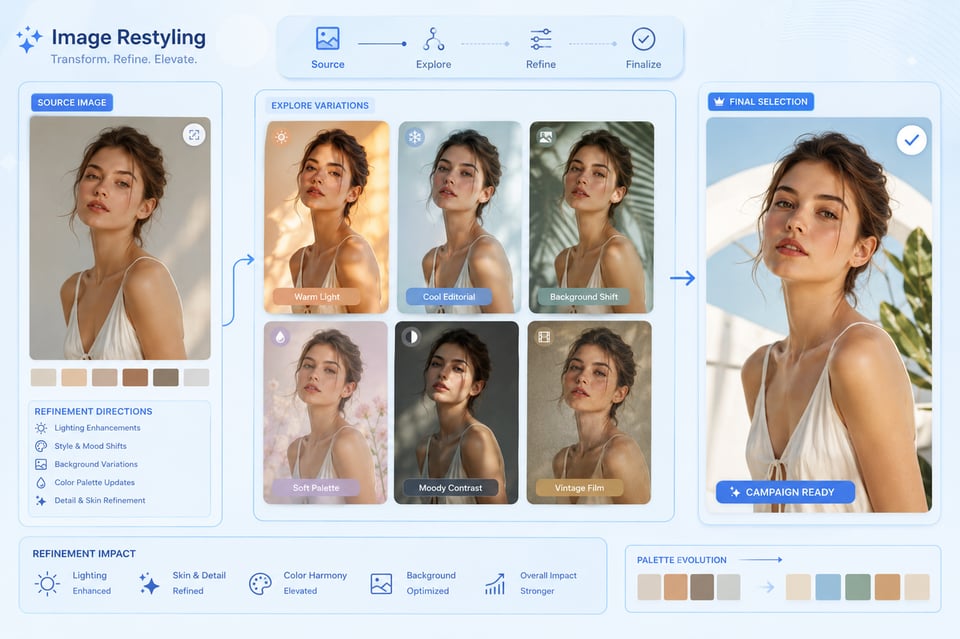Click the Overall Impact Stronger text
Viewport: 960px width, 639px height.
tap(548, 583)
